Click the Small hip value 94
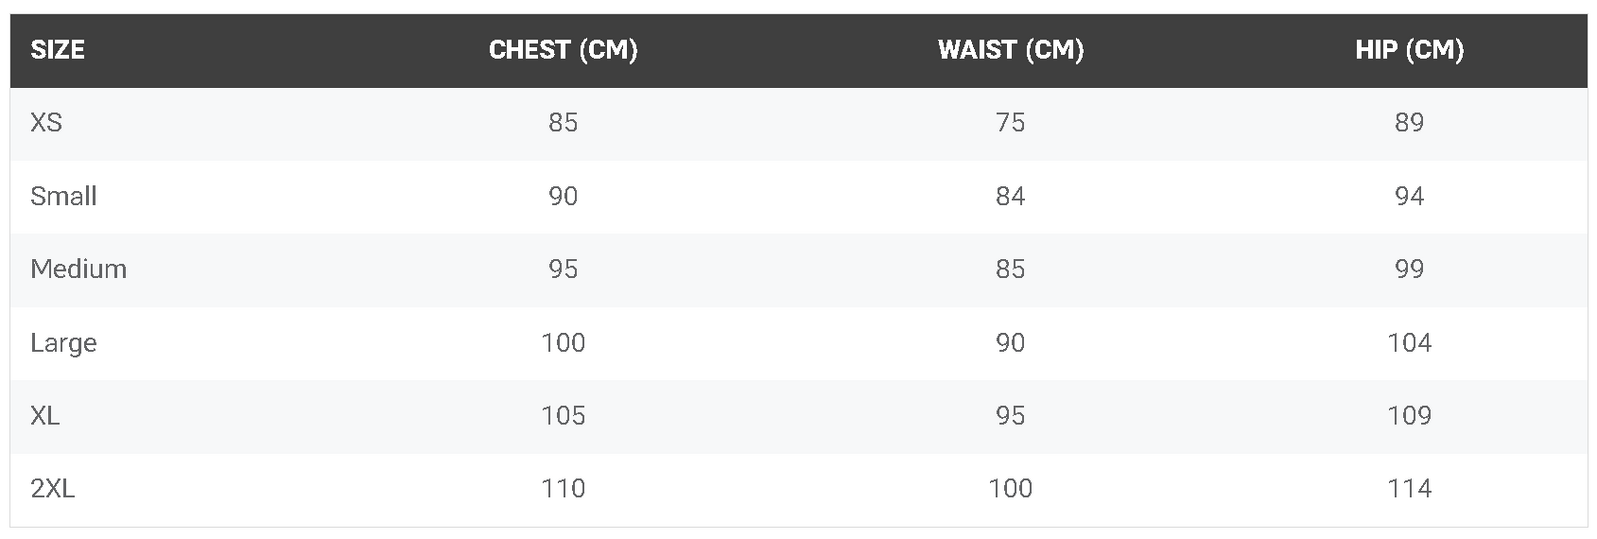Viewport: 1597px width, 539px height. pyautogui.click(x=1409, y=196)
